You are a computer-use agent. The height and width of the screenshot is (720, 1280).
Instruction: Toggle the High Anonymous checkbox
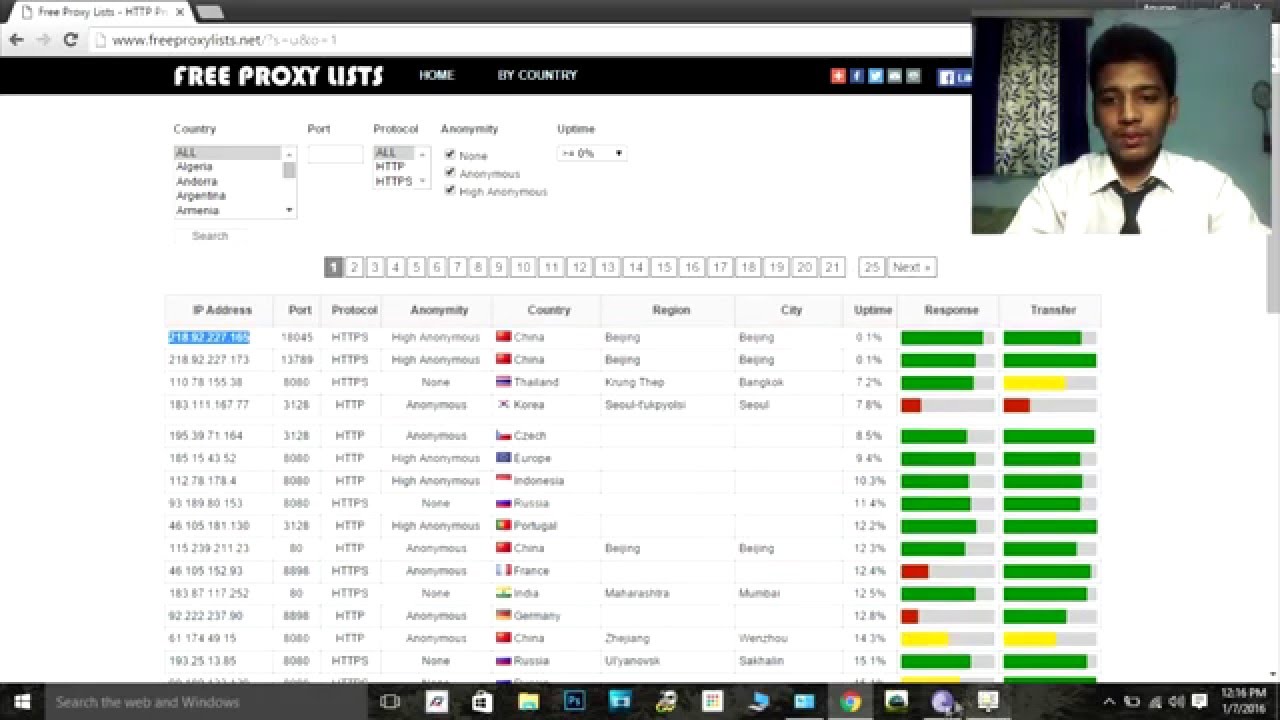450,191
